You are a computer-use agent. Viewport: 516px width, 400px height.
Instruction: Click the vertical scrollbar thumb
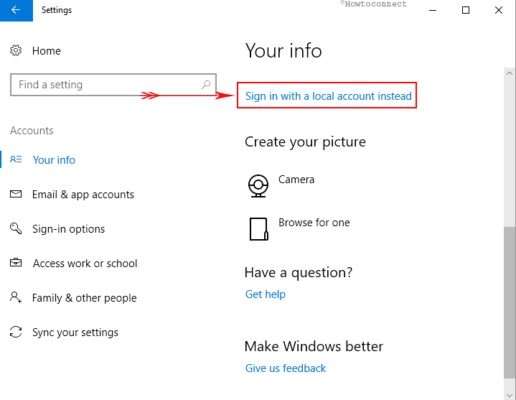tap(509, 302)
